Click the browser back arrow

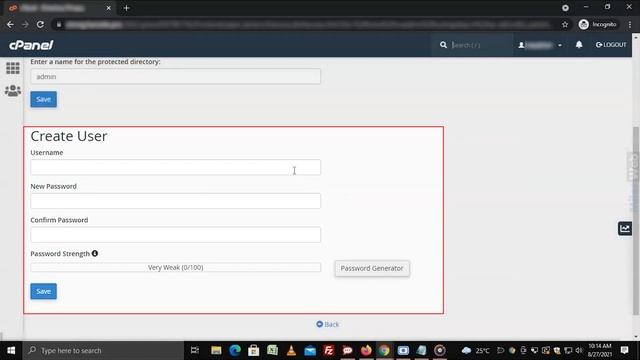[x=10, y=24]
